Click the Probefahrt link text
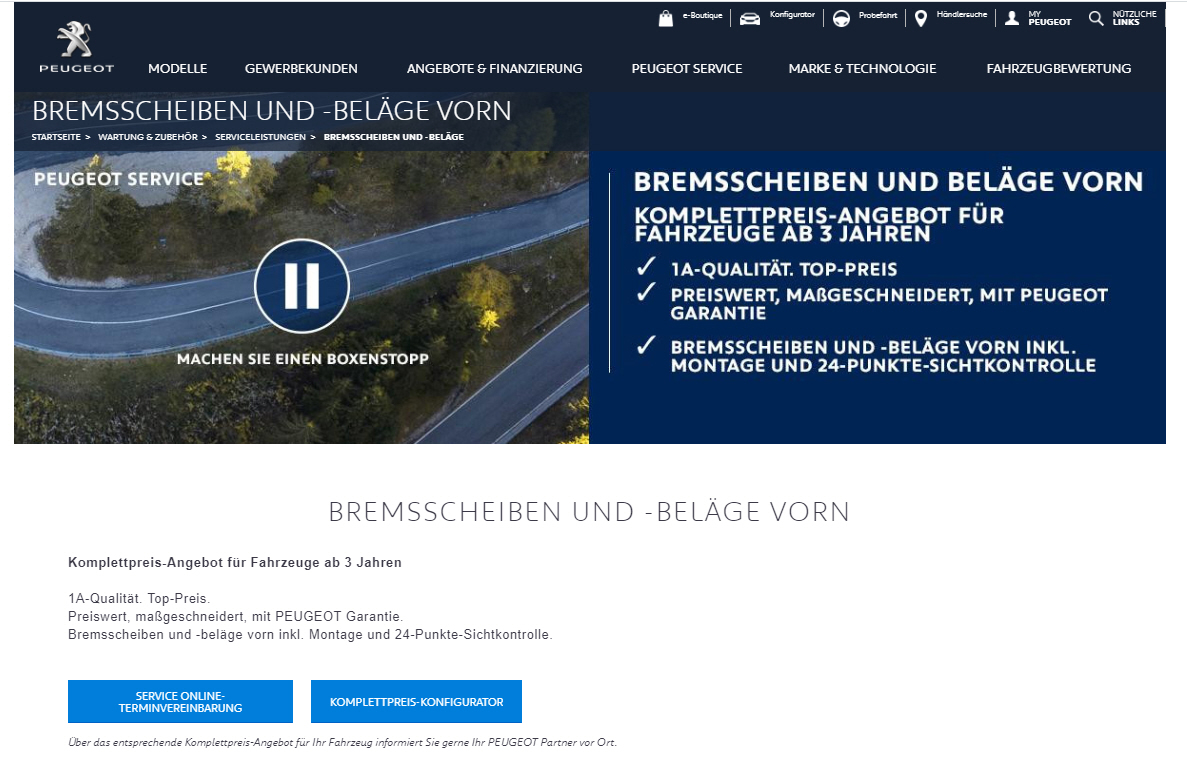 click(877, 15)
